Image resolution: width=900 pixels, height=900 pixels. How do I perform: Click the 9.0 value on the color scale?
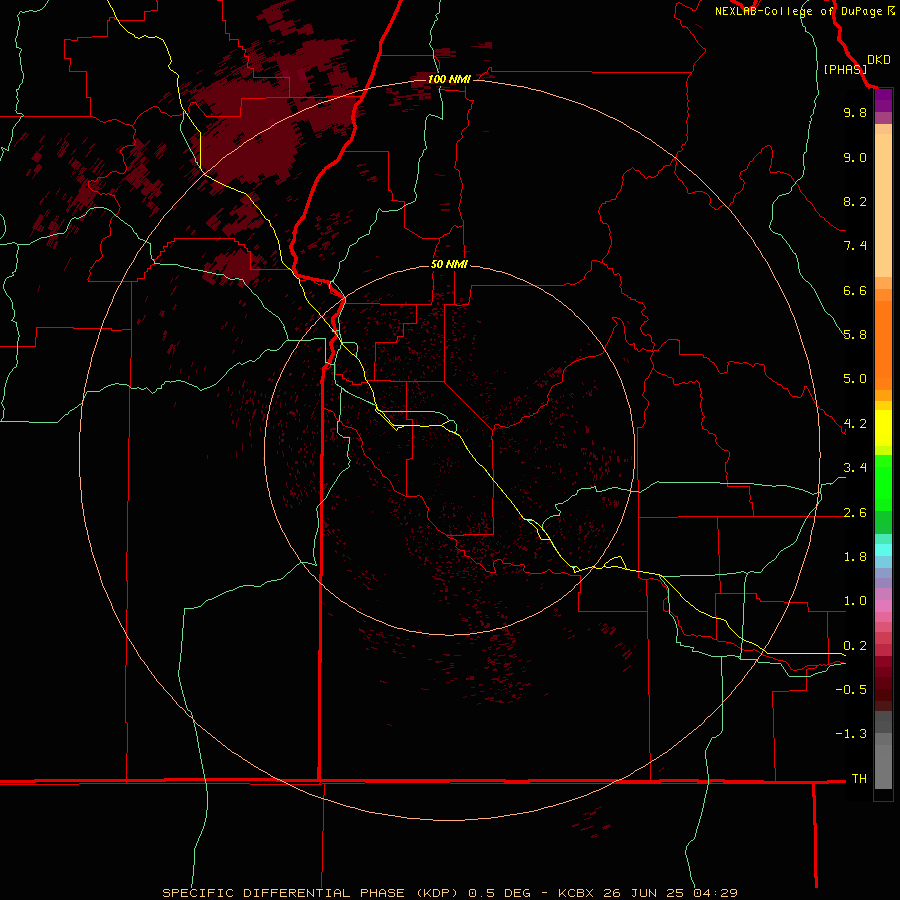coord(855,157)
